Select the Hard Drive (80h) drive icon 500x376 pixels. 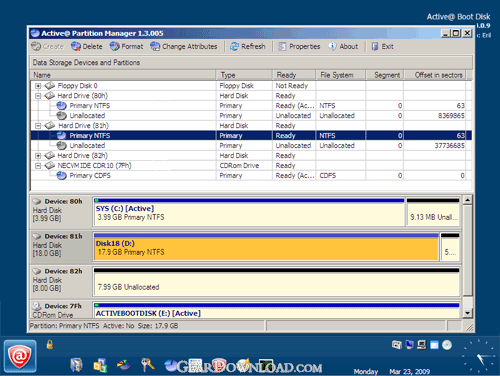tap(50, 96)
